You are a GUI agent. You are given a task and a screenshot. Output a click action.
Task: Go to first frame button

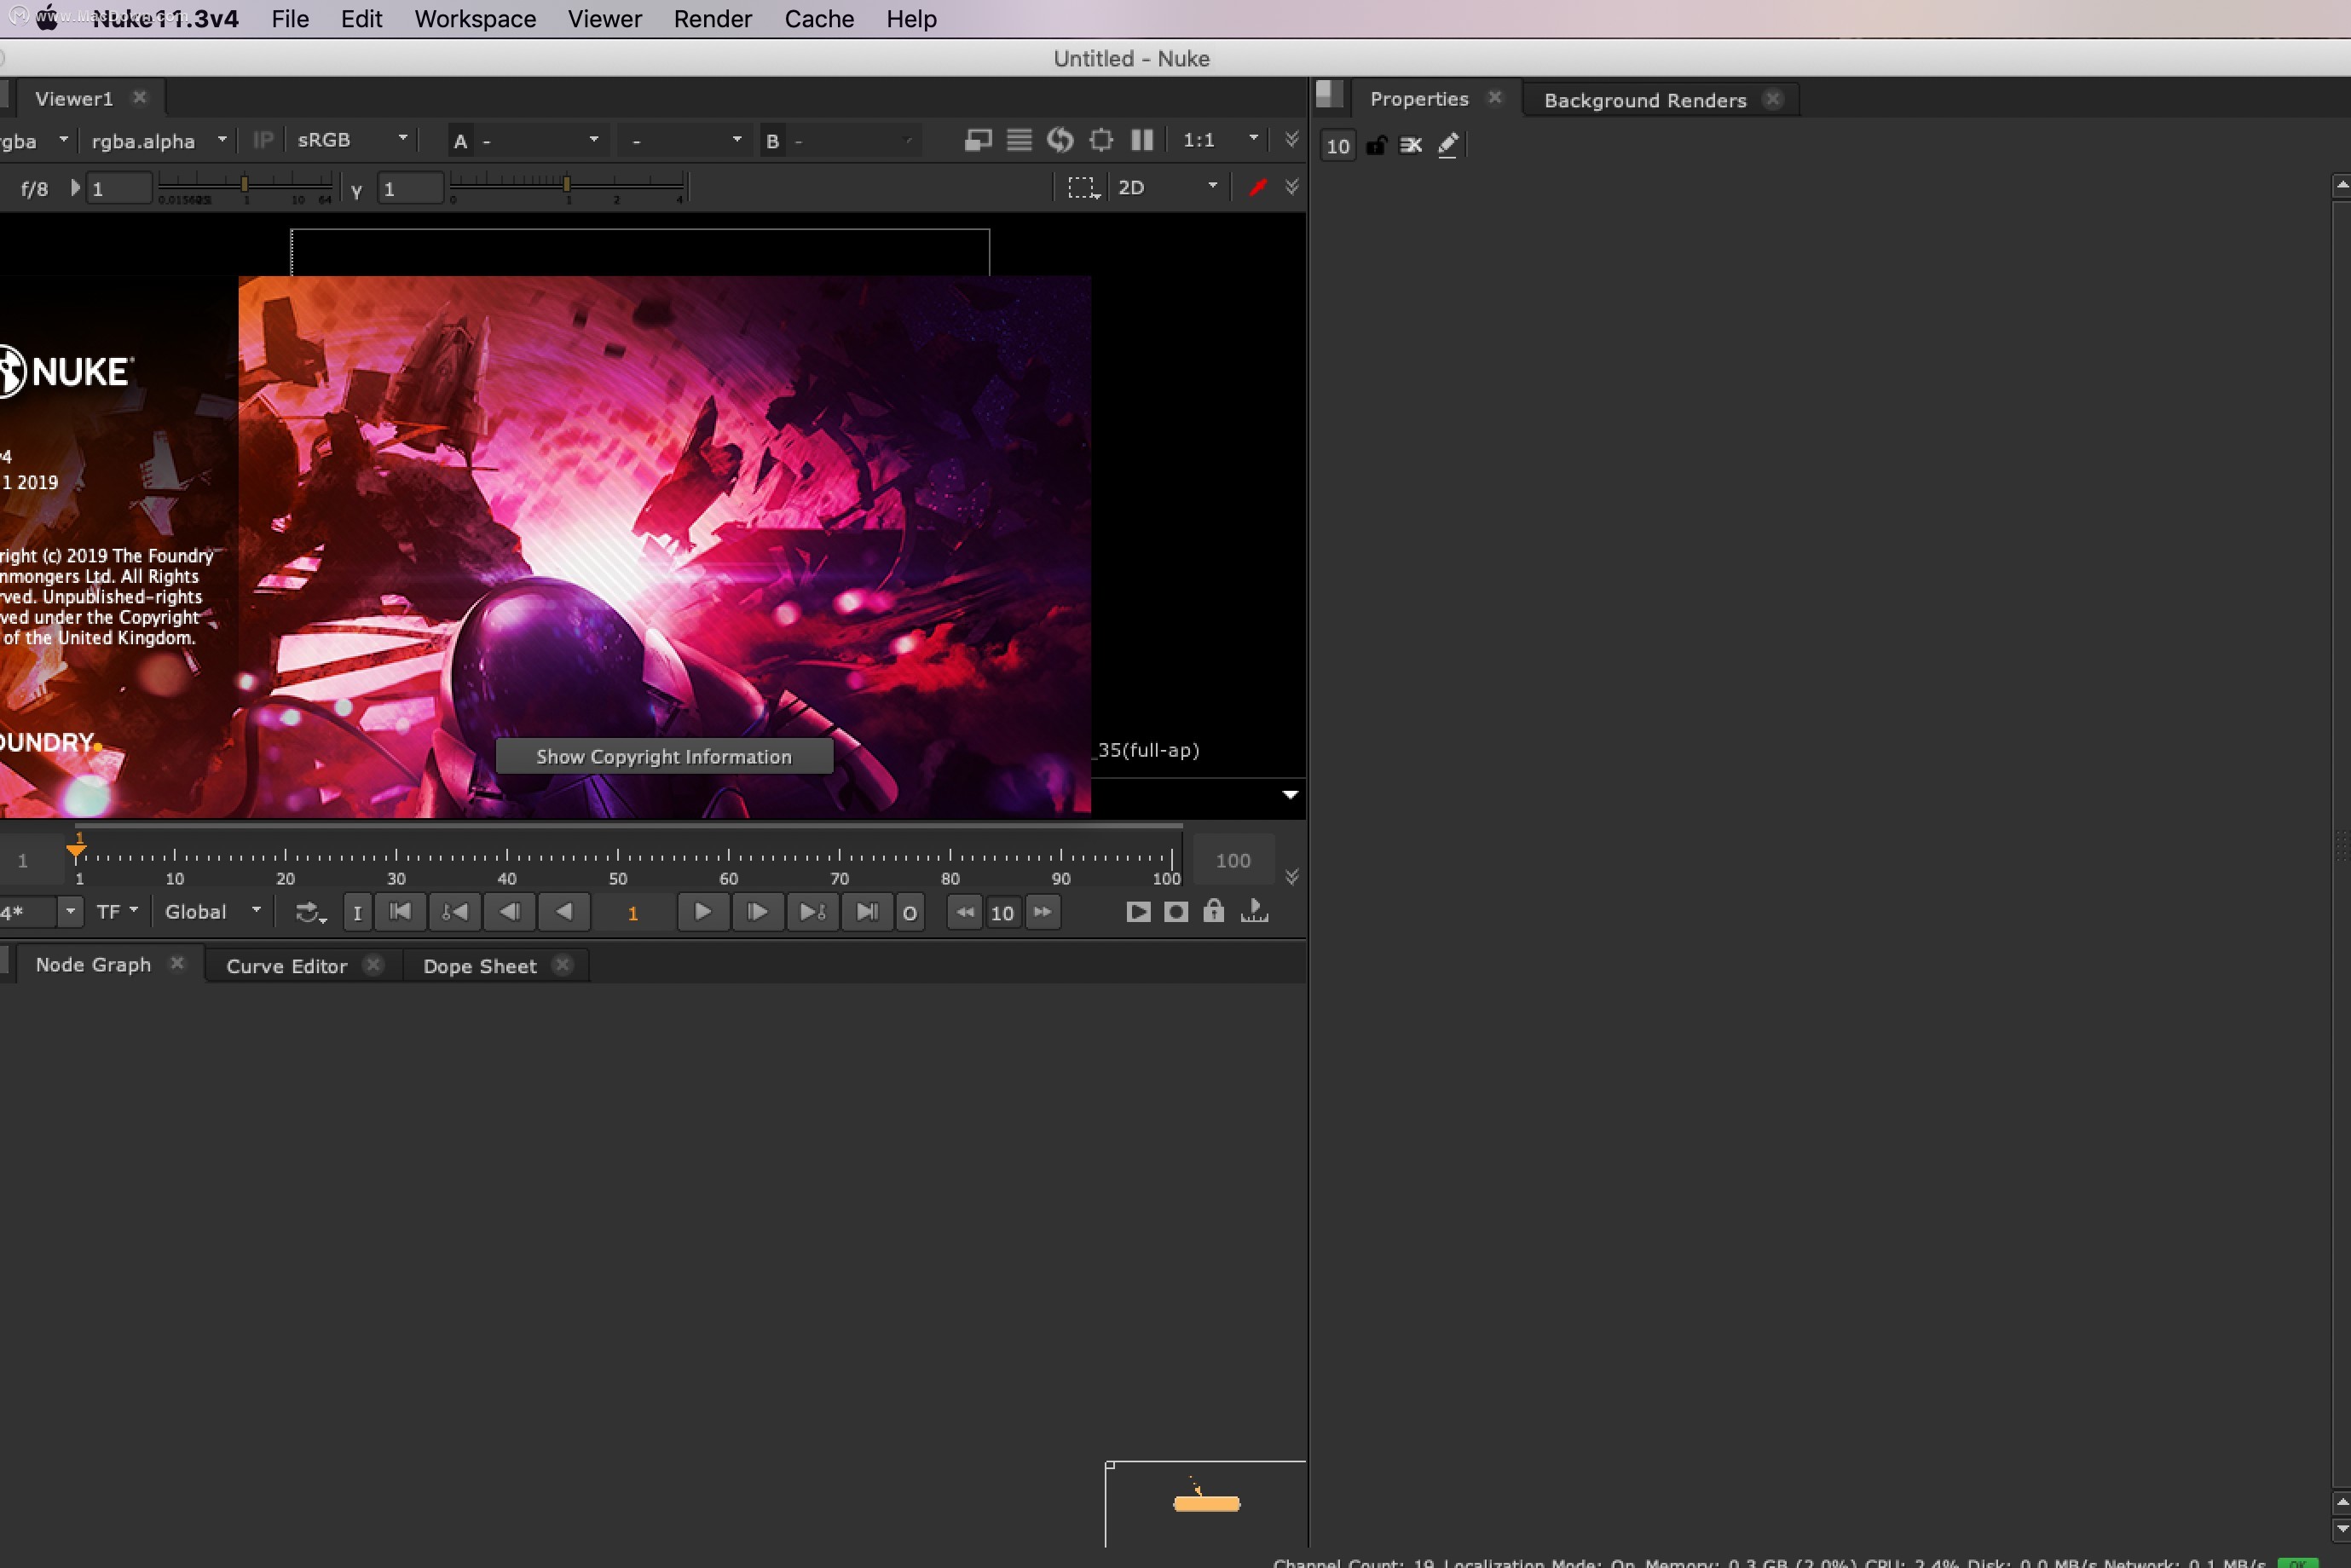pos(400,912)
